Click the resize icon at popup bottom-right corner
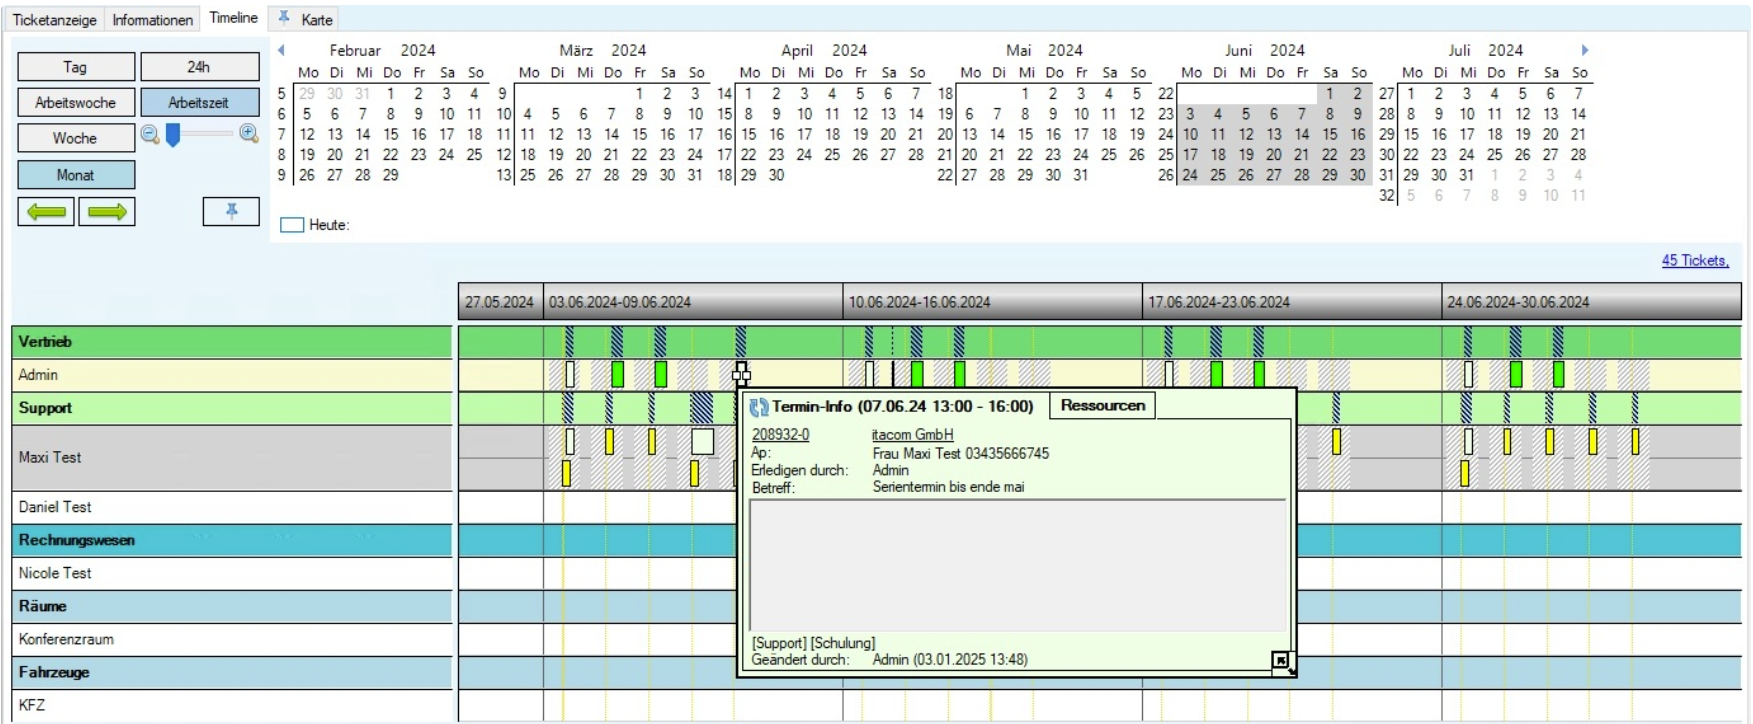 pos(1281,661)
